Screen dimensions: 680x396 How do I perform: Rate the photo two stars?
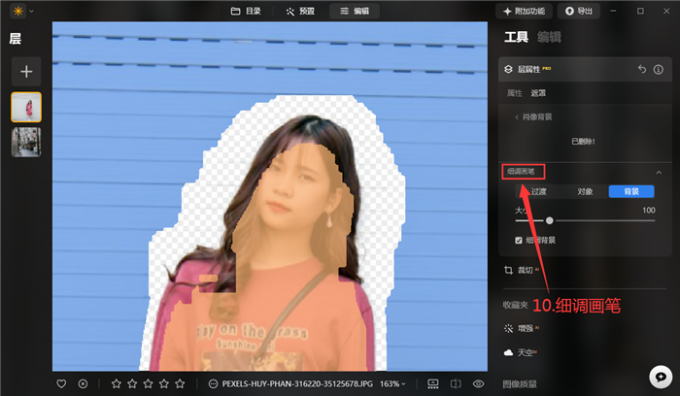pos(132,384)
